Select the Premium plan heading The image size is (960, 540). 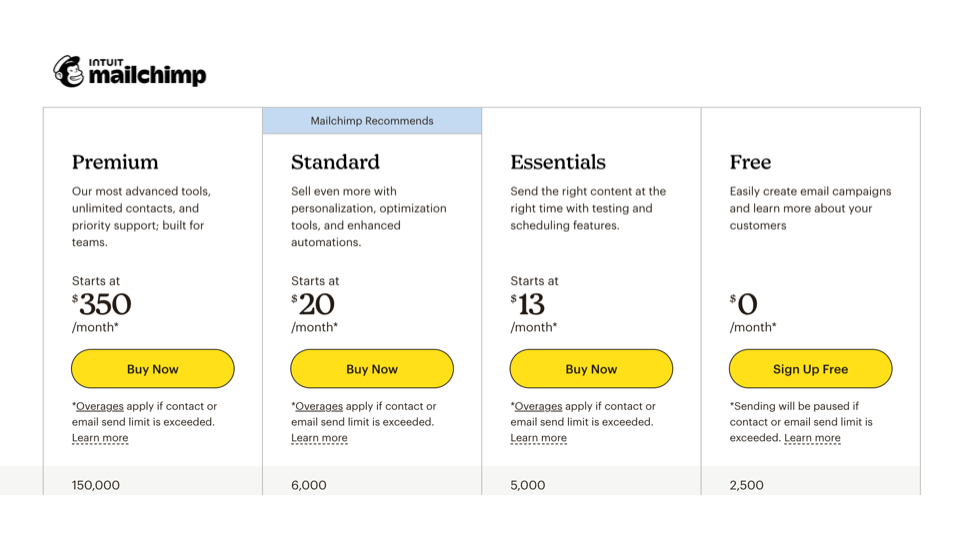115,162
